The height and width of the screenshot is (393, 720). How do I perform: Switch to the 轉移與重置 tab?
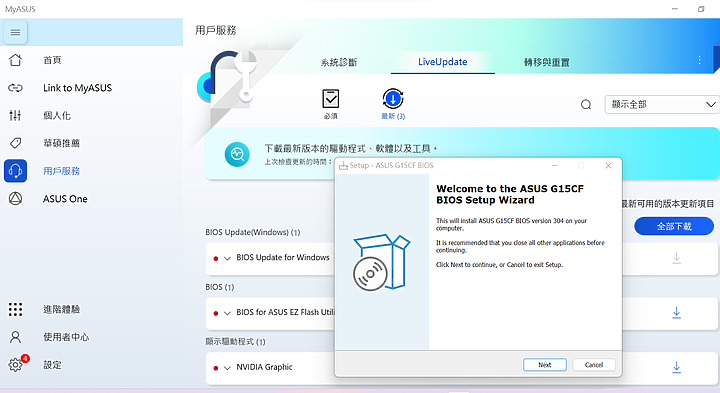tap(547, 62)
